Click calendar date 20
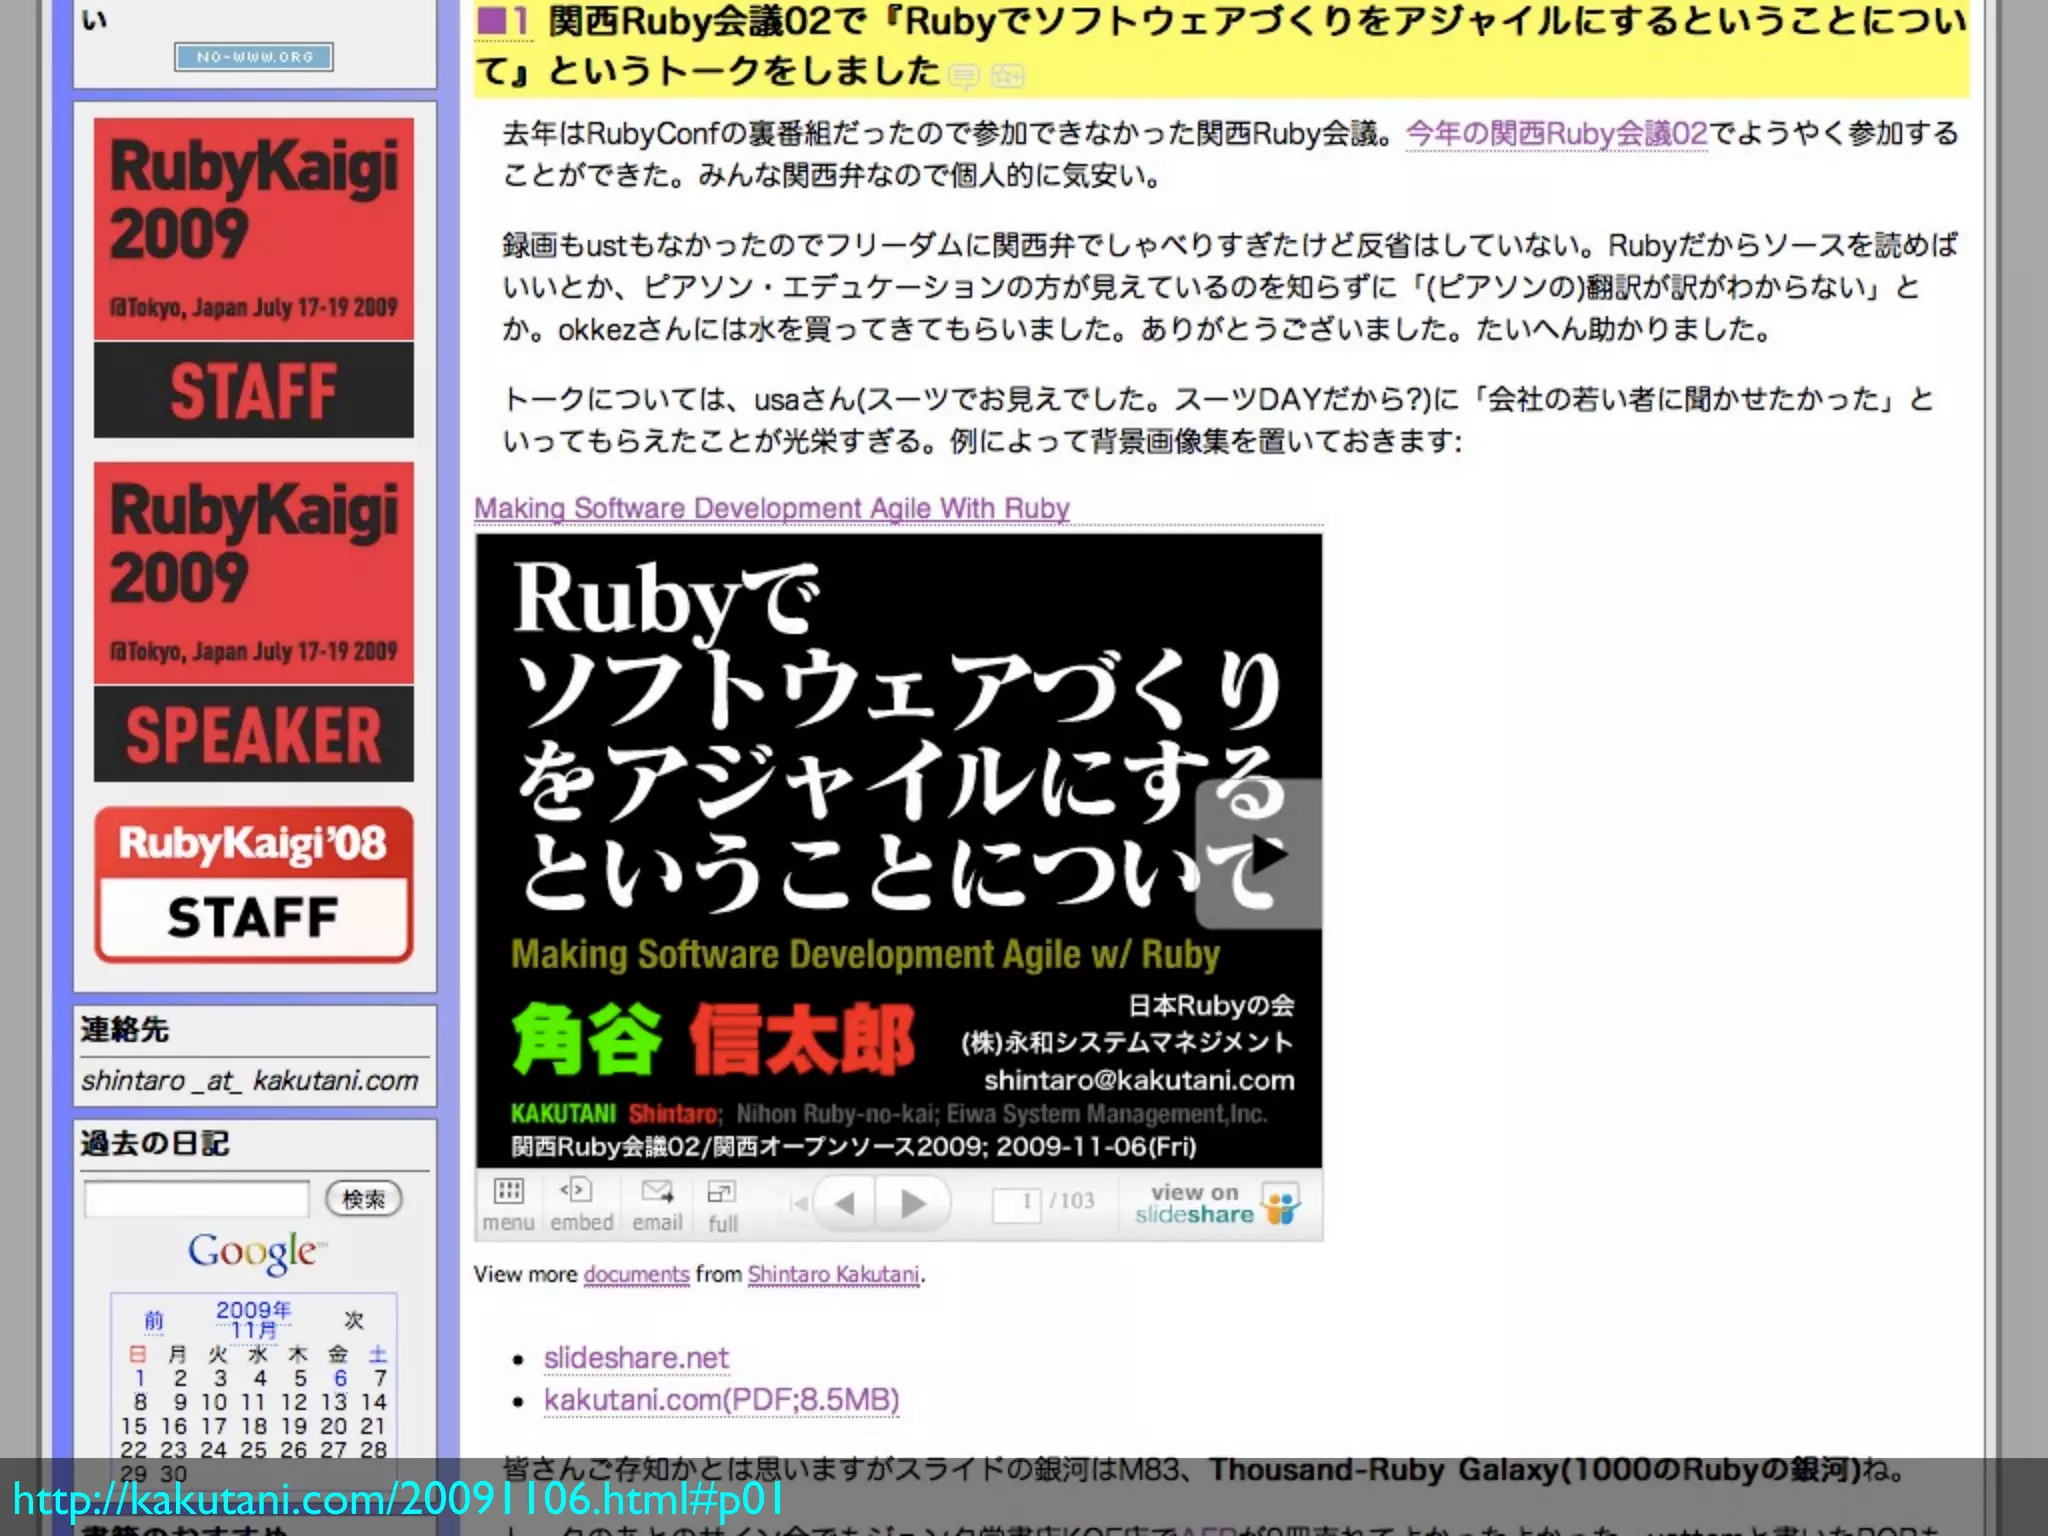This screenshot has height=1536, width=2048. tap(333, 1426)
